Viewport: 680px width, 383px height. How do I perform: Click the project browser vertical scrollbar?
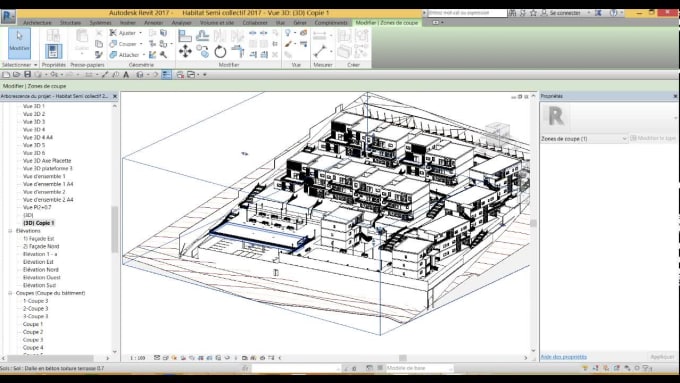(x=114, y=230)
